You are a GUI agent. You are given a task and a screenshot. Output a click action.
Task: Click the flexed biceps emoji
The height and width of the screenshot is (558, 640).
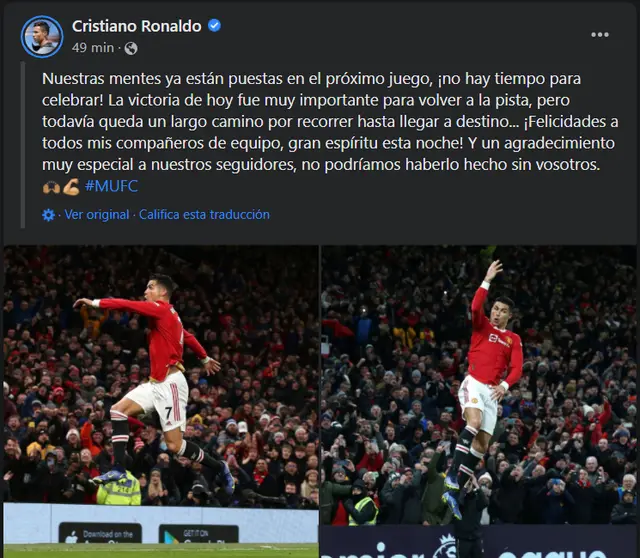pyautogui.click(x=71, y=187)
